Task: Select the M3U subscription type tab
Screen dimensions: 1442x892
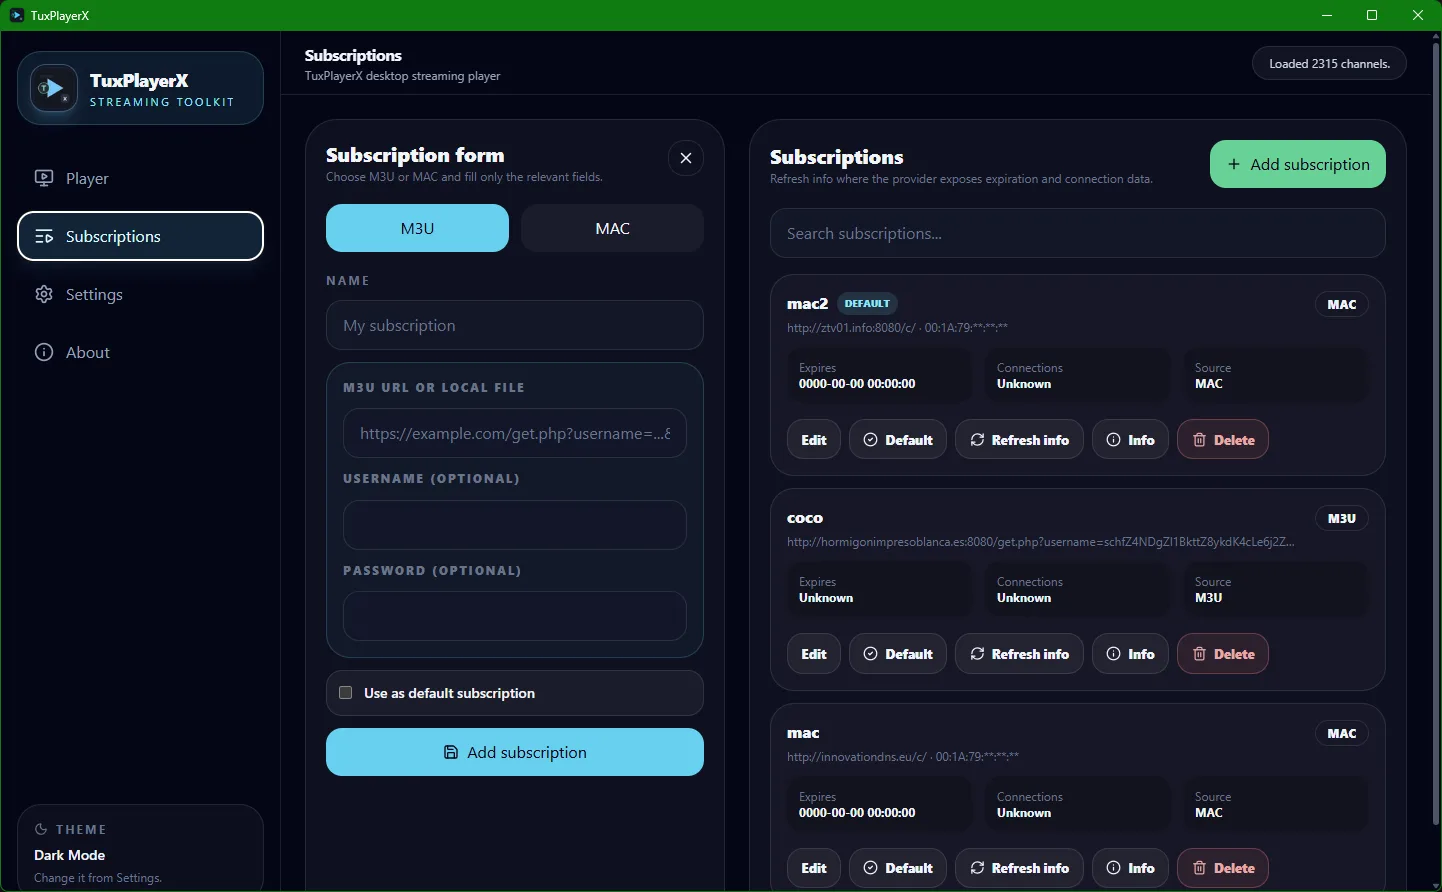Action: point(417,229)
